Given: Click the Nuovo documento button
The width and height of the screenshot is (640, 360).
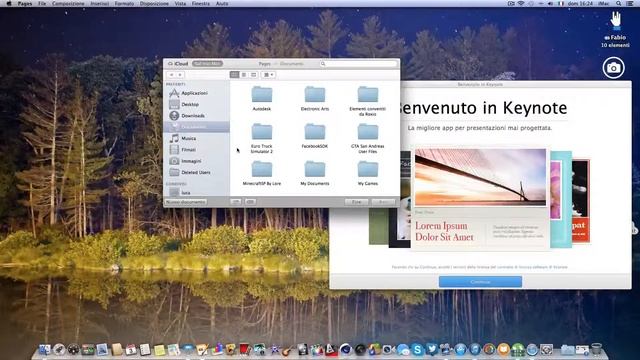Looking at the screenshot, I should pos(186,202).
